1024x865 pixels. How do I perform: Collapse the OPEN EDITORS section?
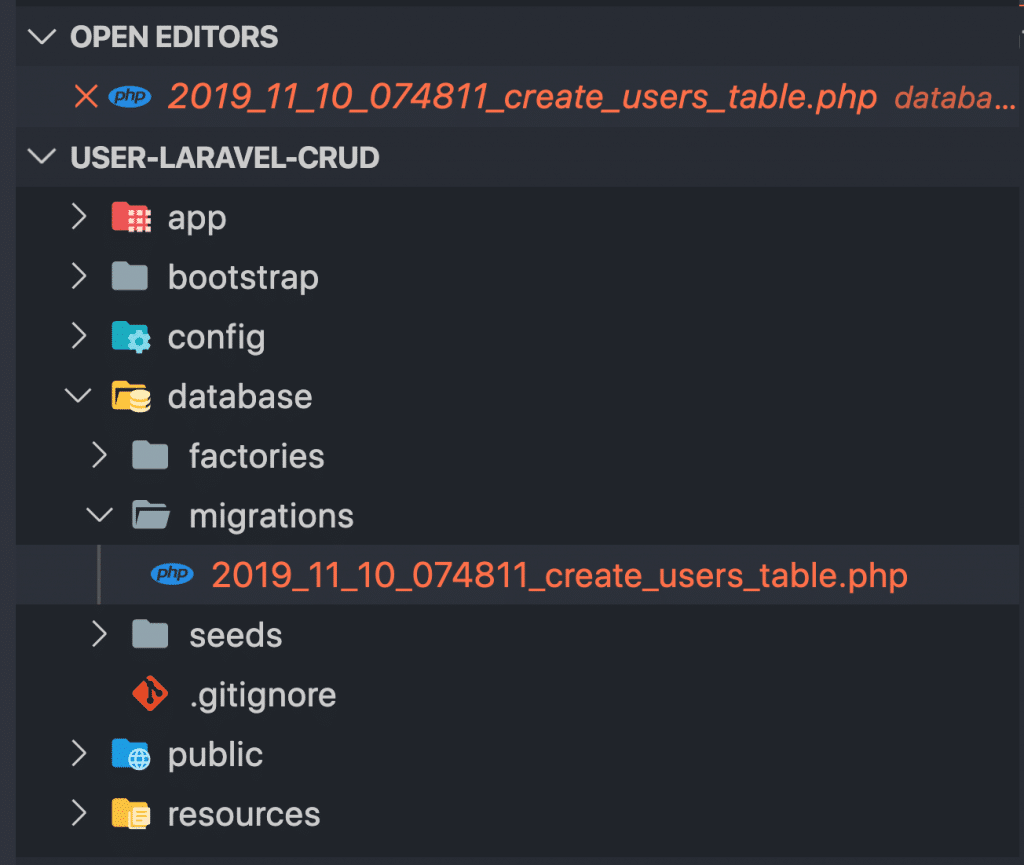[x=42, y=37]
